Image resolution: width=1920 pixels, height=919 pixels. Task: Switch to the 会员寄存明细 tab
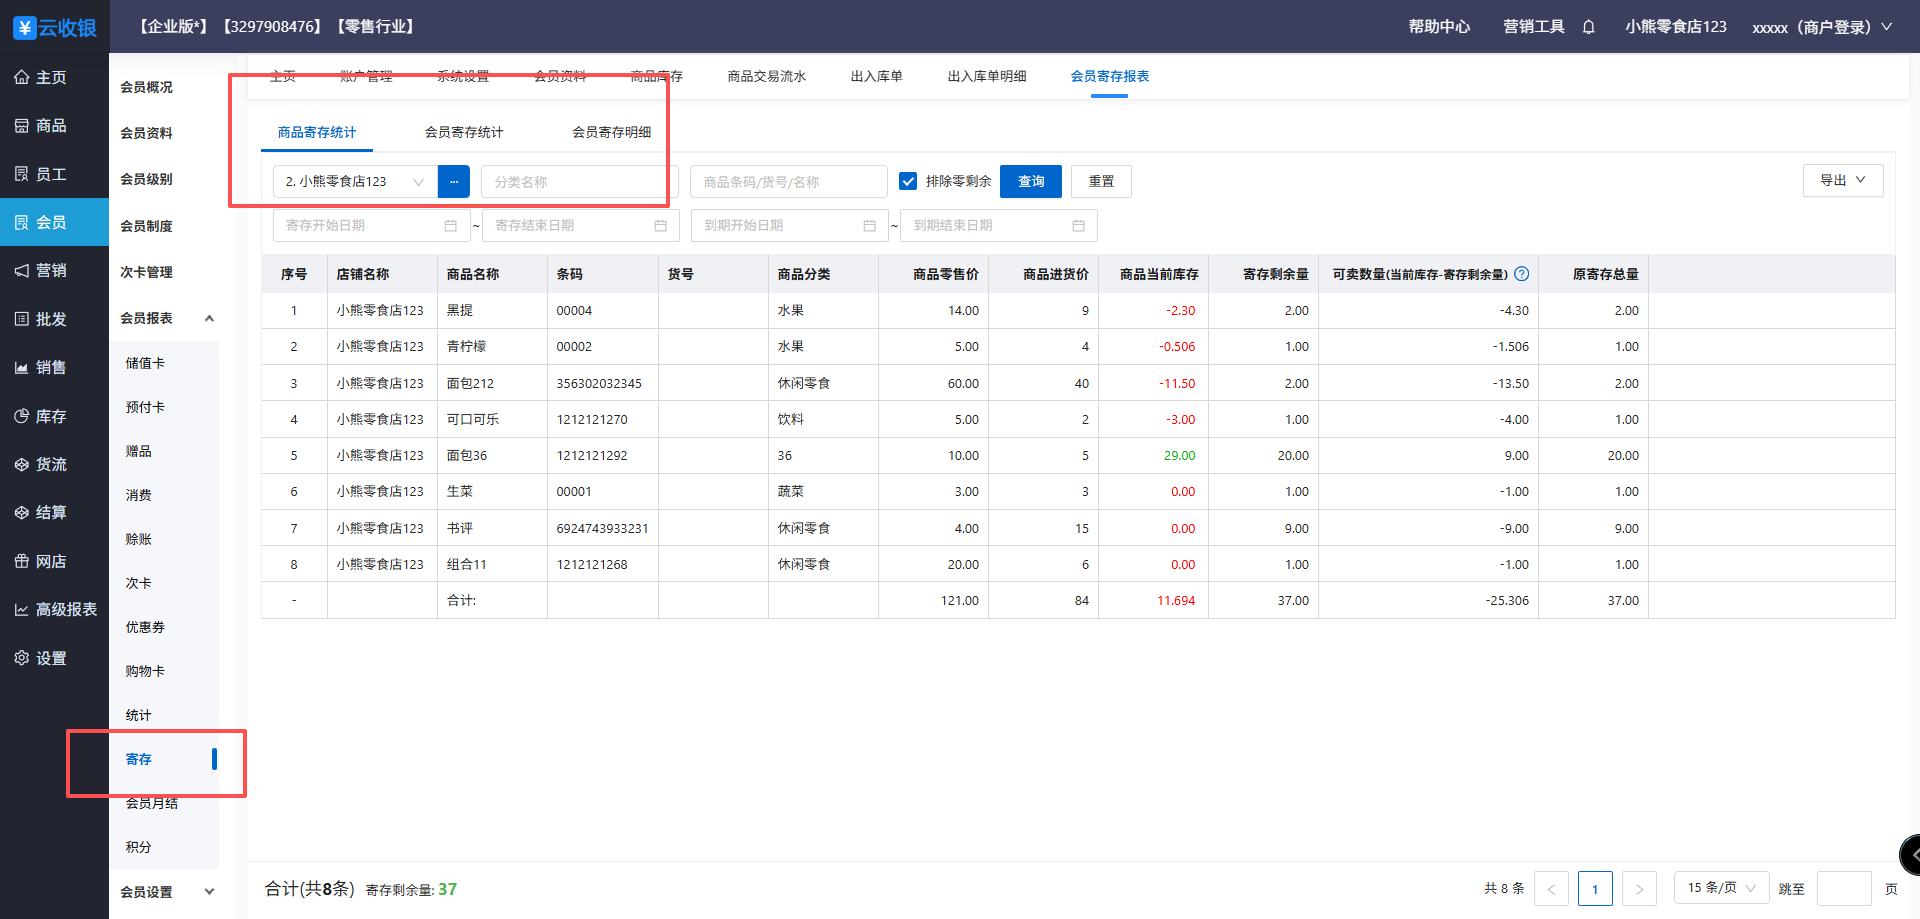coord(611,132)
